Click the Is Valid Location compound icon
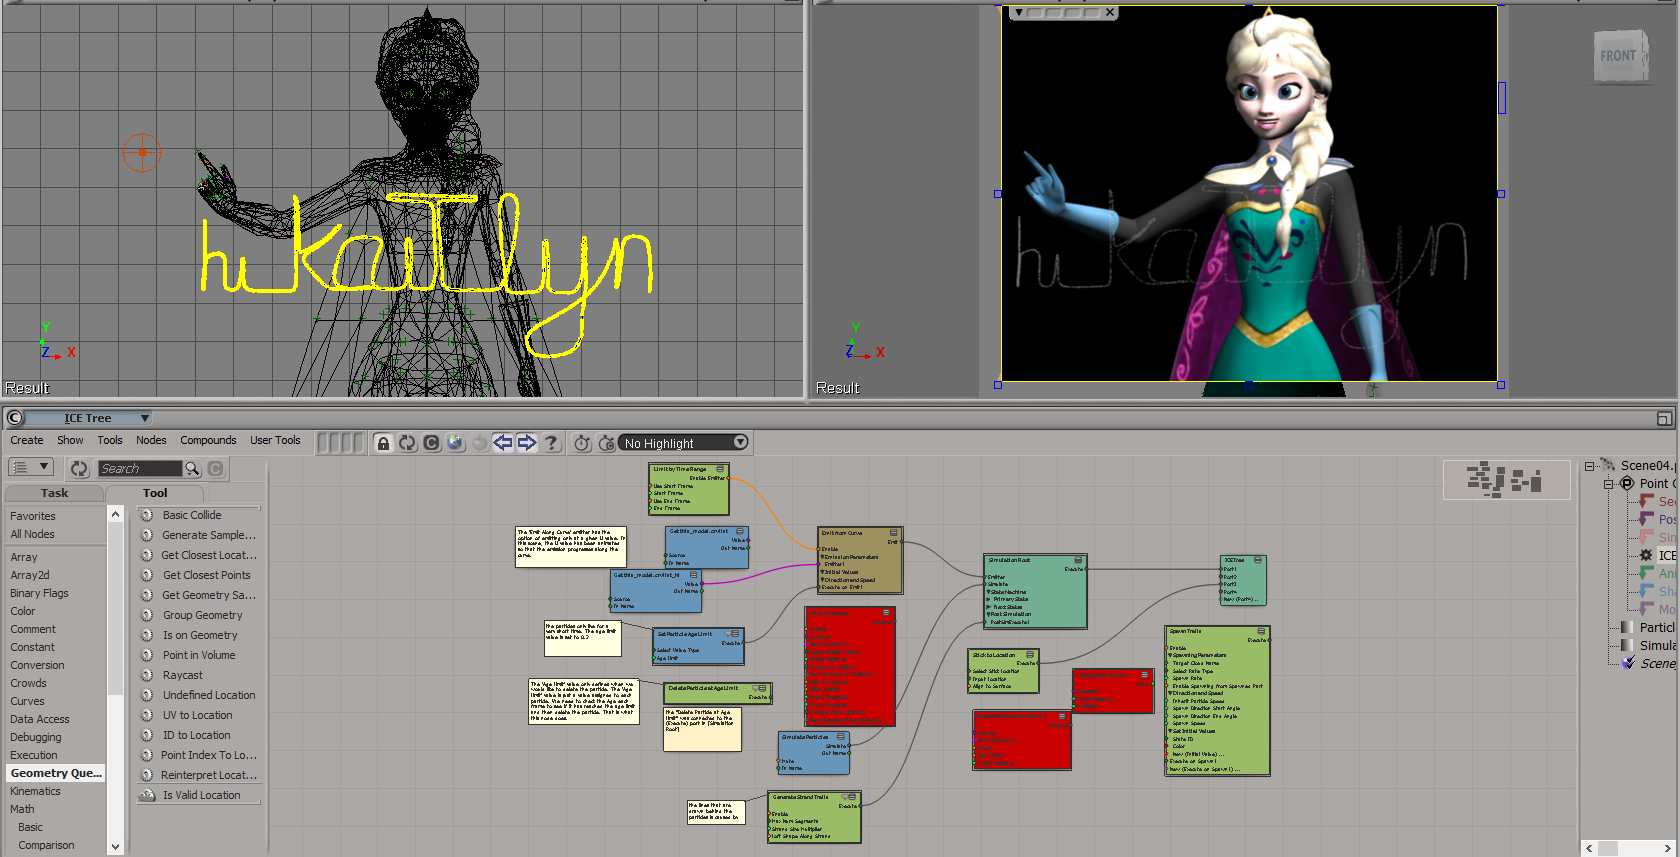This screenshot has width=1680, height=857. coord(147,795)
